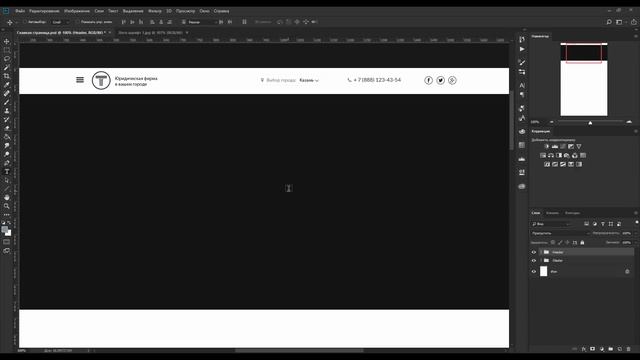Open the Actions panel play icon
Viewport: 640px width, 360px height.
click(x=522, y=49)
